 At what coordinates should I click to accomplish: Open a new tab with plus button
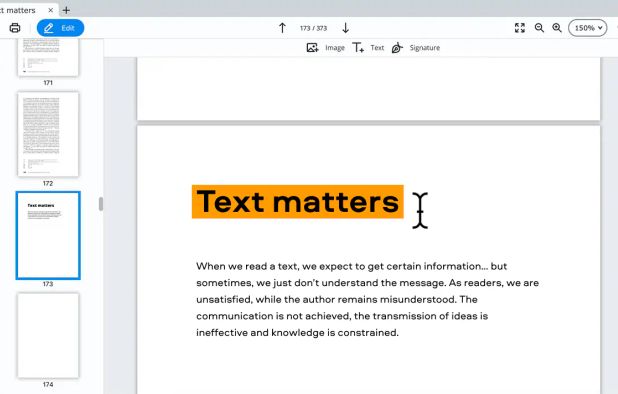coord(66,10)
